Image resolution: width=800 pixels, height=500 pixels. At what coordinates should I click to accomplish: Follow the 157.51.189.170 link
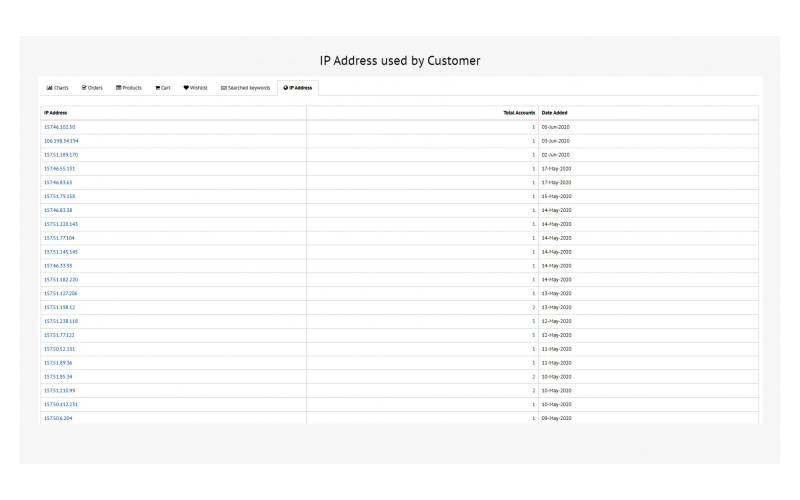click(x=61, y=155)
